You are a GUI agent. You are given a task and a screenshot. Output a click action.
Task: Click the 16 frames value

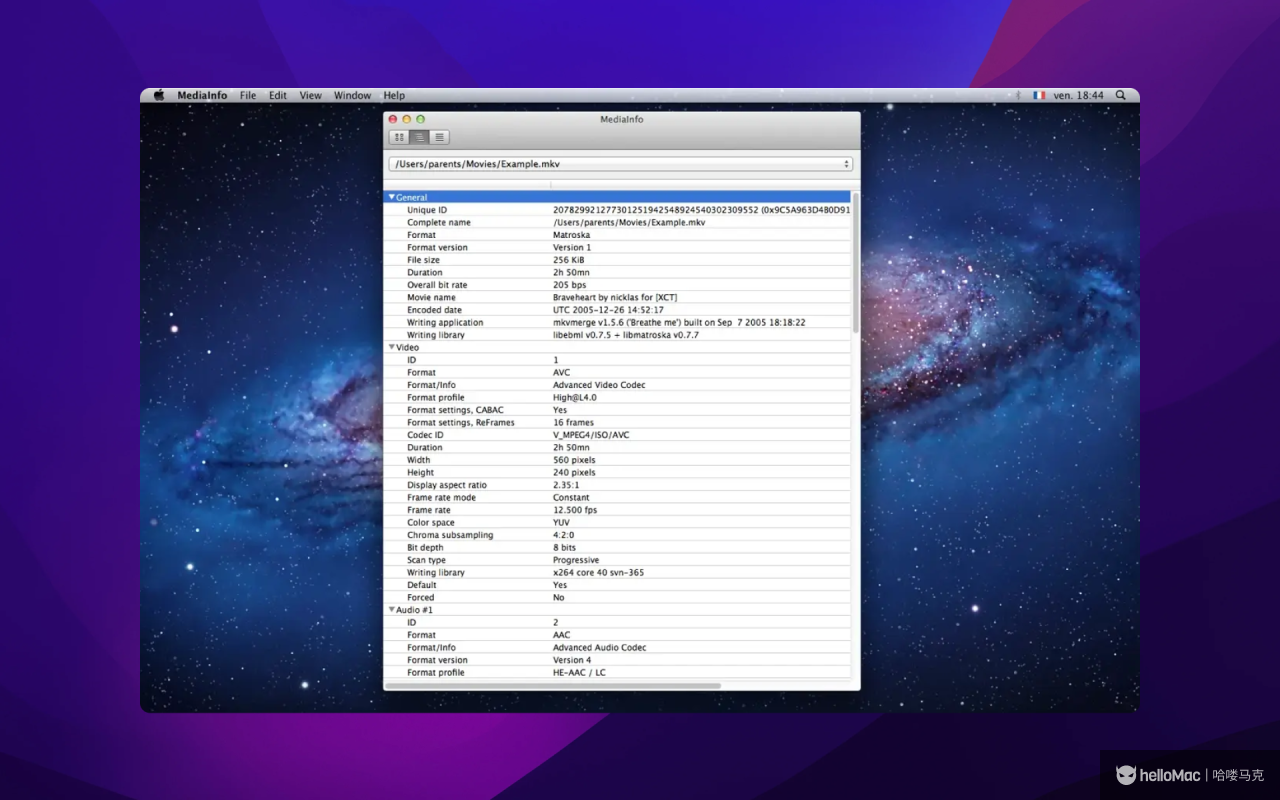(x=573, y=422)
